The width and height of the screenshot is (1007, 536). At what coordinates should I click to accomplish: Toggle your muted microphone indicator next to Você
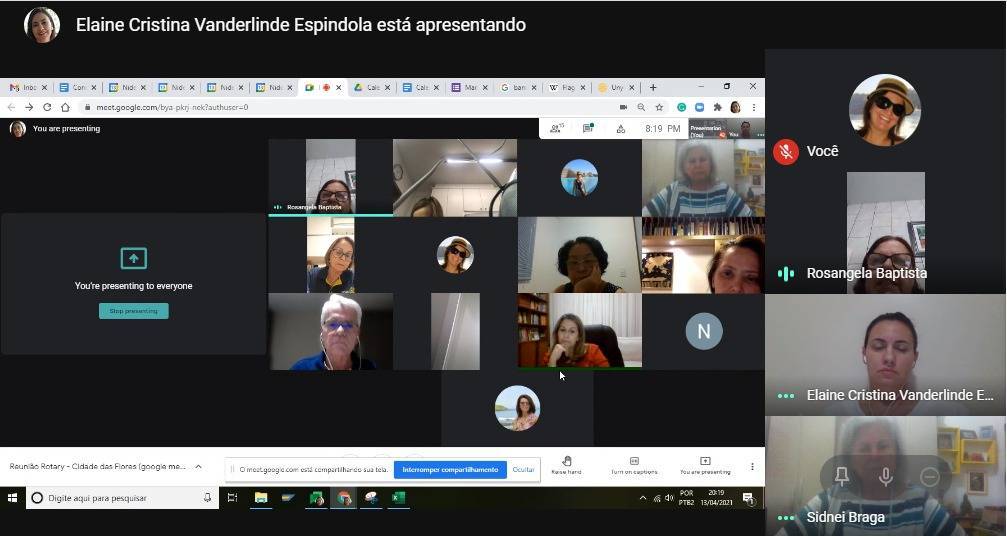[x=786, y=151]
